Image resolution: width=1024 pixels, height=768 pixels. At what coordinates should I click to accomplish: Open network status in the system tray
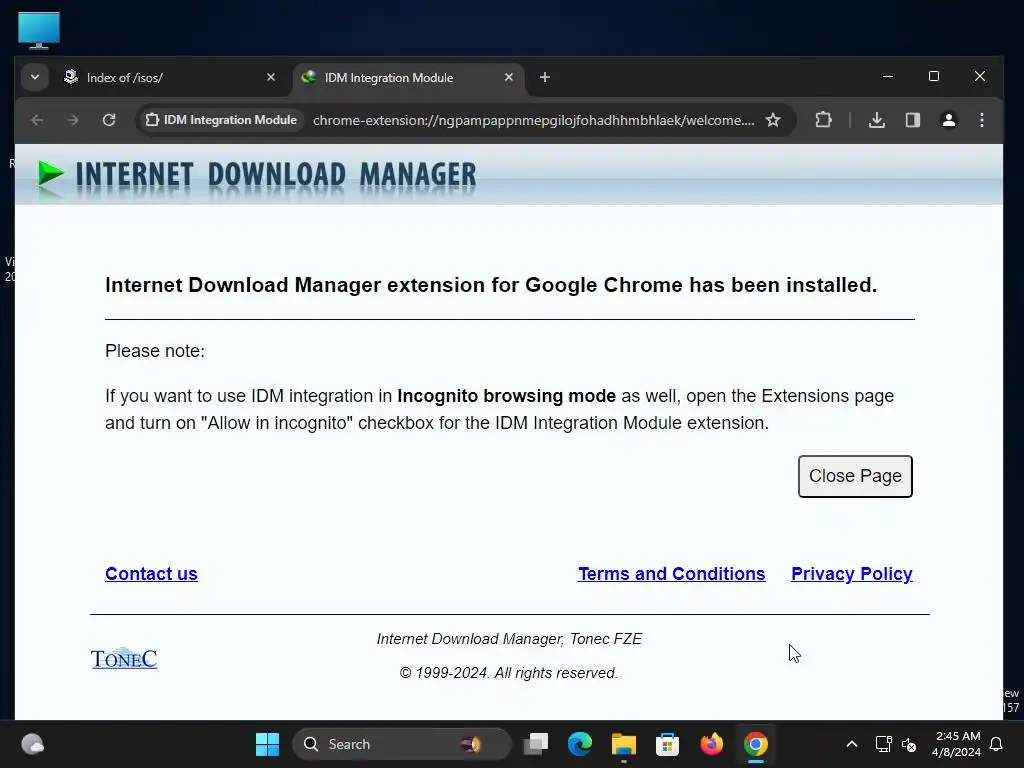tap(883, 744)
